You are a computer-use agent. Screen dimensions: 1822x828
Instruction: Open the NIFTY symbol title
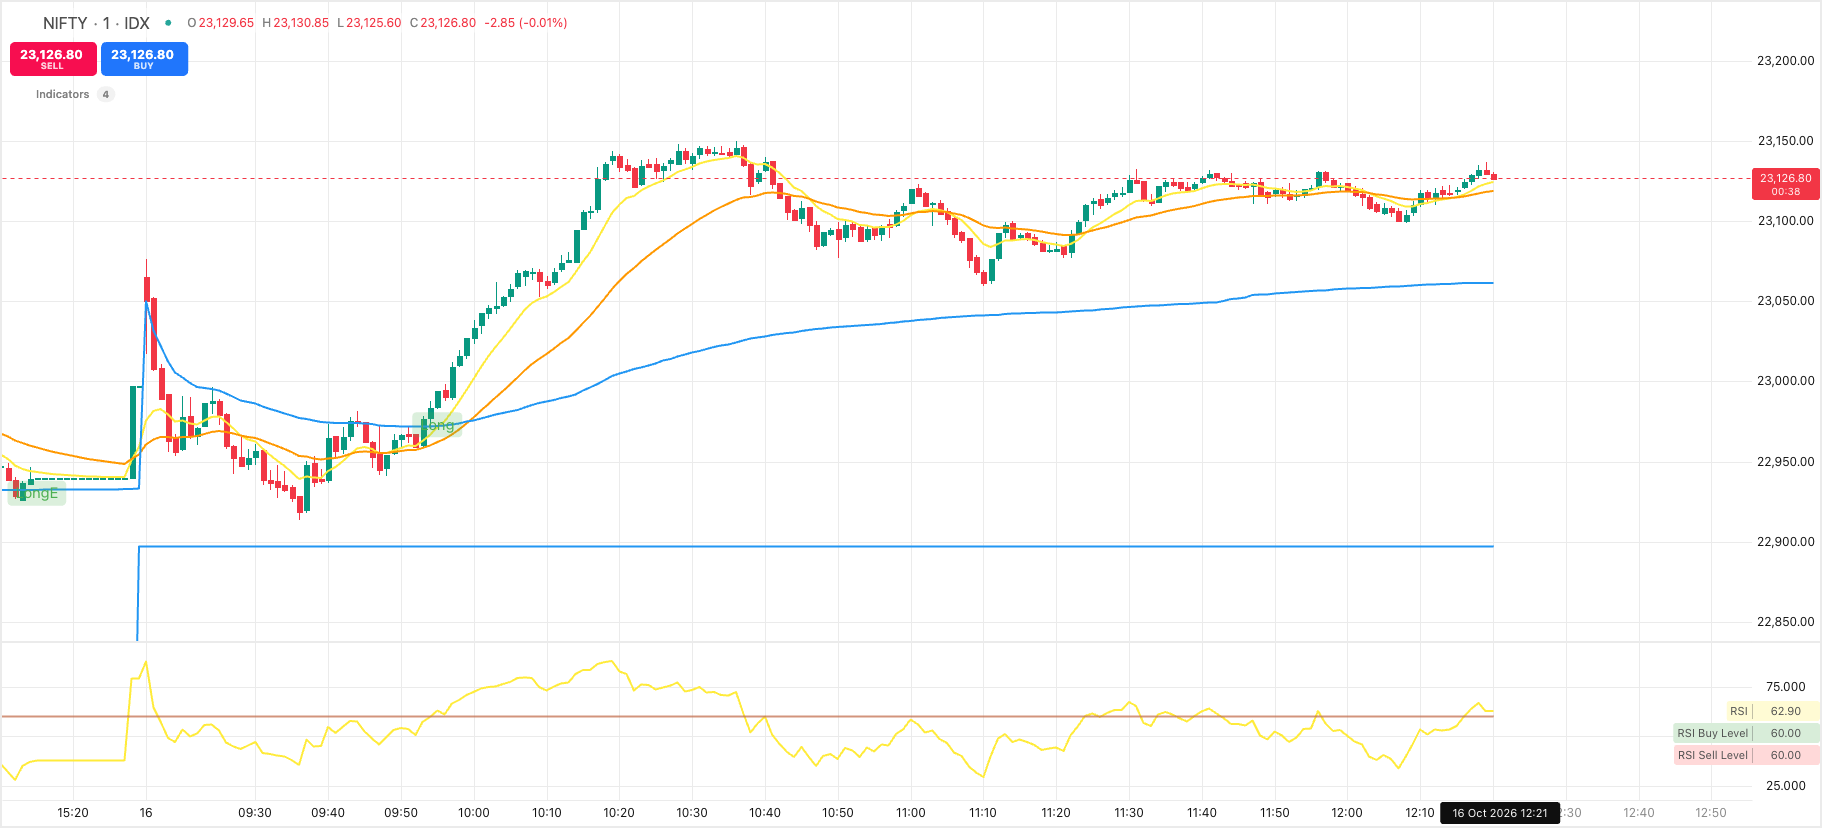point(96,23)
